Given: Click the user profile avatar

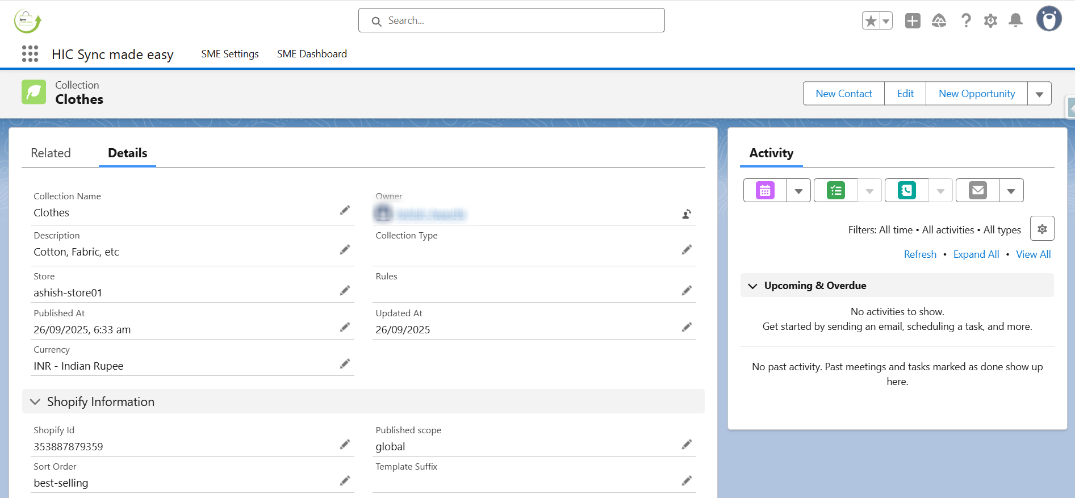Looking at the screenshot, I should [1048, 19].
